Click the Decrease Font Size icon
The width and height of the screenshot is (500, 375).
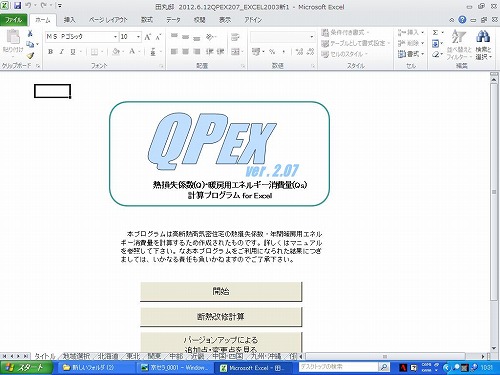(x=158, y=37)
